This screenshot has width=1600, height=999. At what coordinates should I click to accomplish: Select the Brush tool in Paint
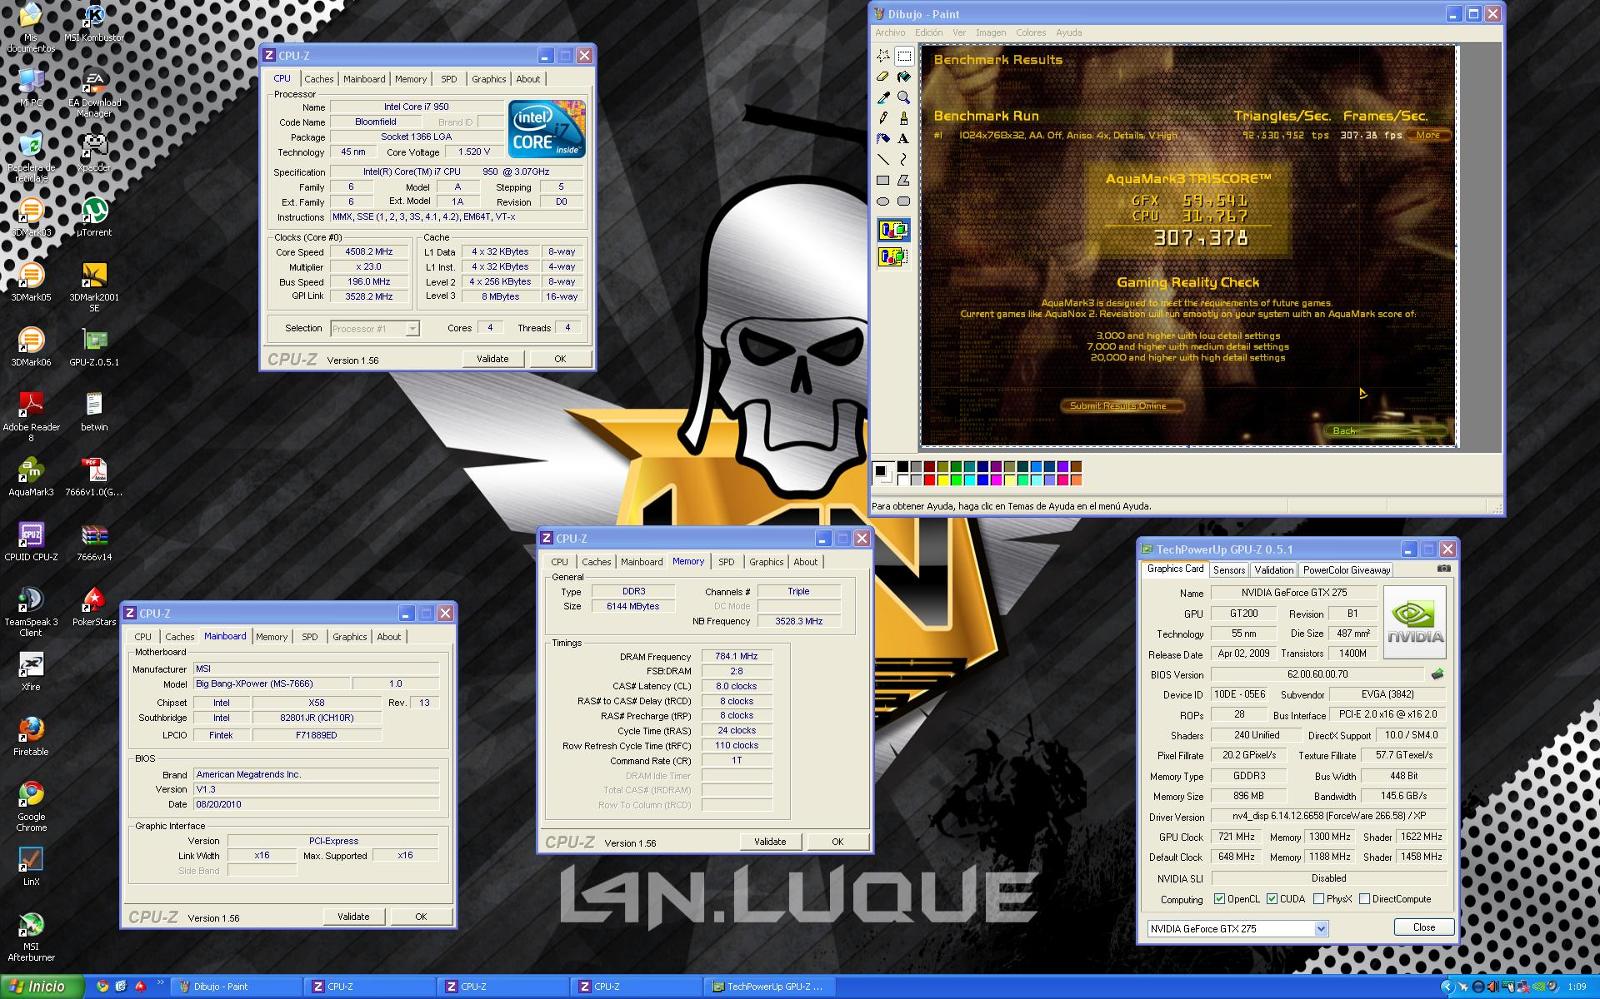(x=904, y=118)
